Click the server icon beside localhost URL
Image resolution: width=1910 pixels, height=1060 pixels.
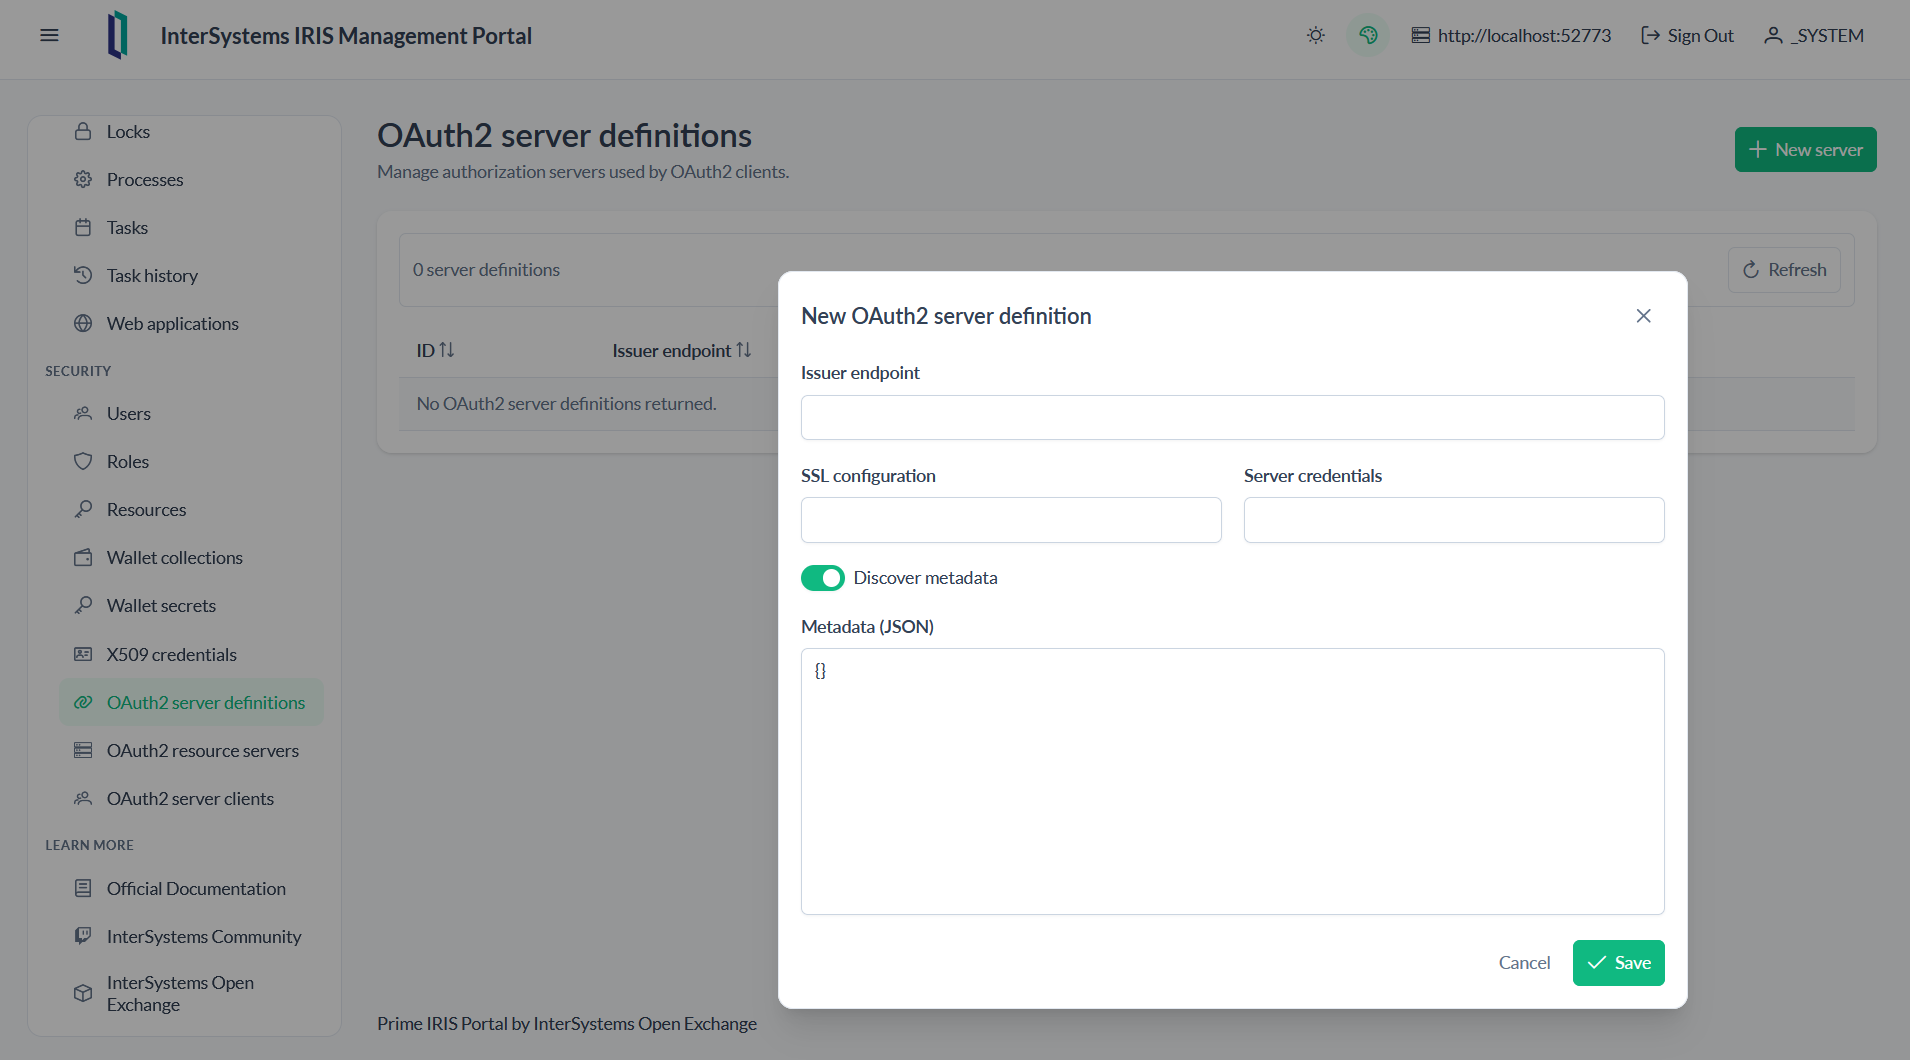pyautogui.click(x=1420, y=36)
